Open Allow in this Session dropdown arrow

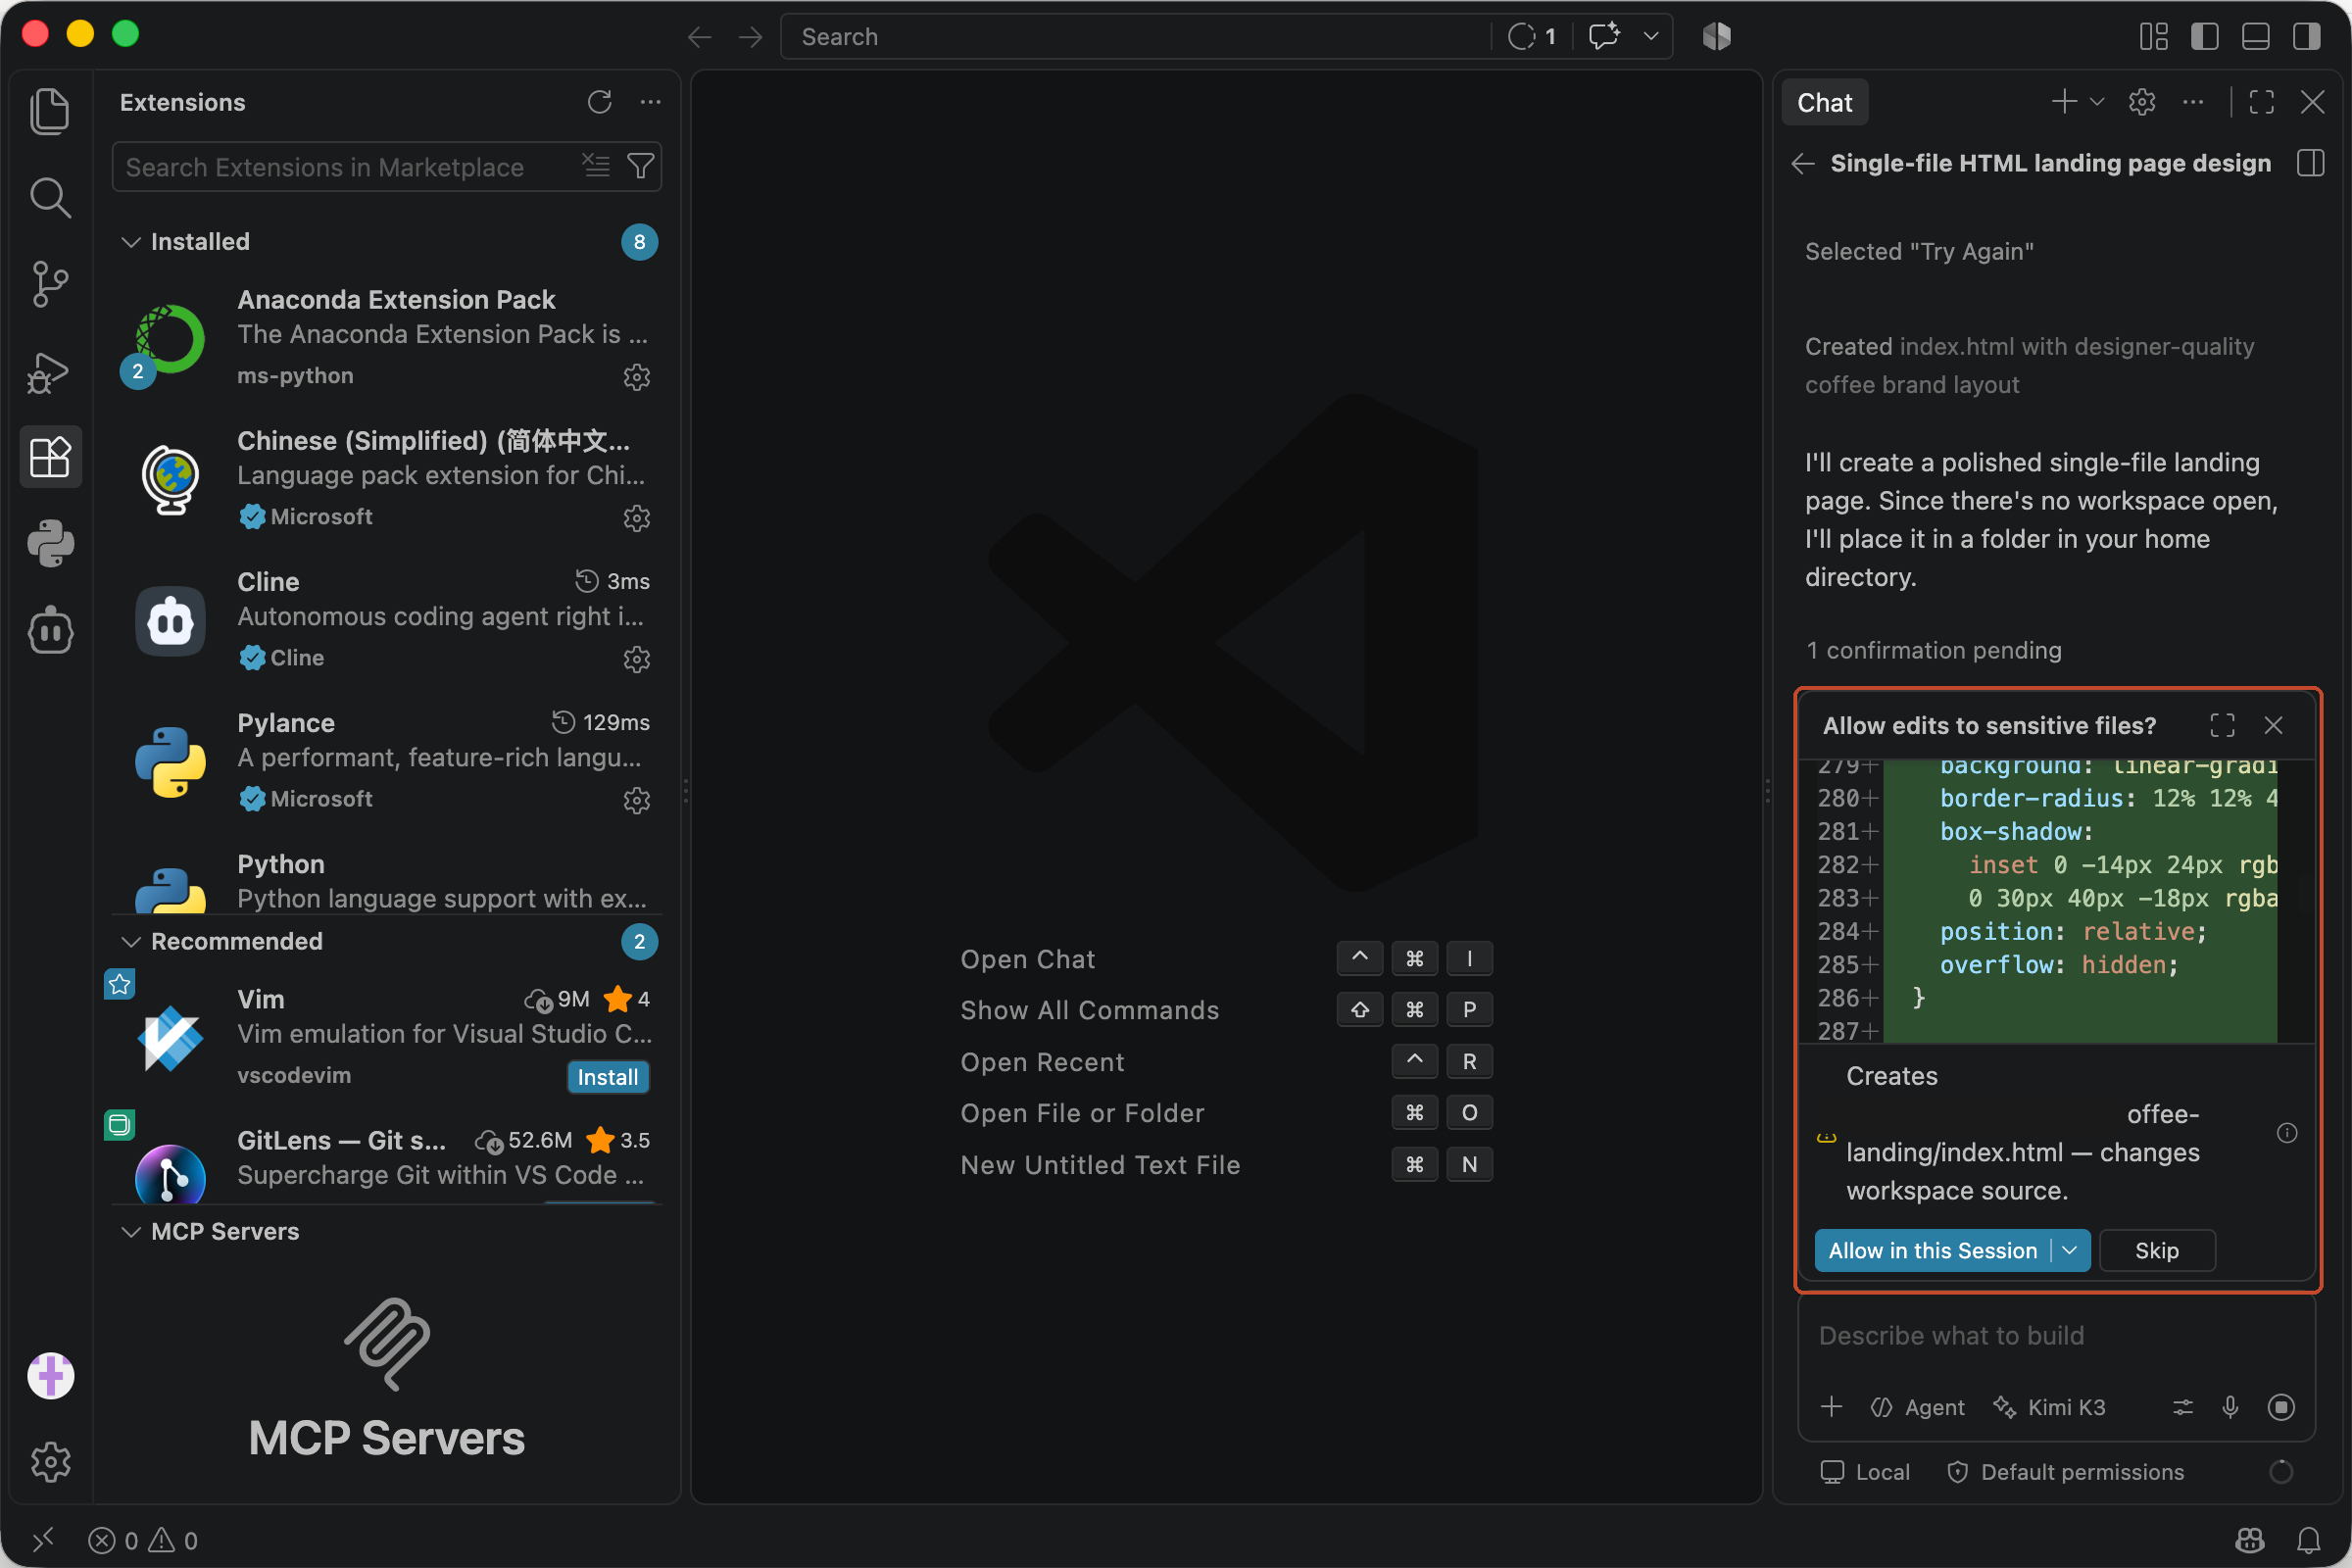pos(2070,1250)
